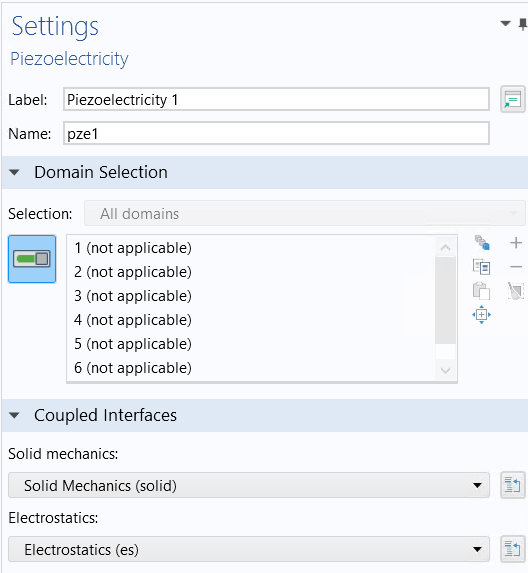528x573 pixels.
Task: Click the Clear Selection icon
Action: 516,291
